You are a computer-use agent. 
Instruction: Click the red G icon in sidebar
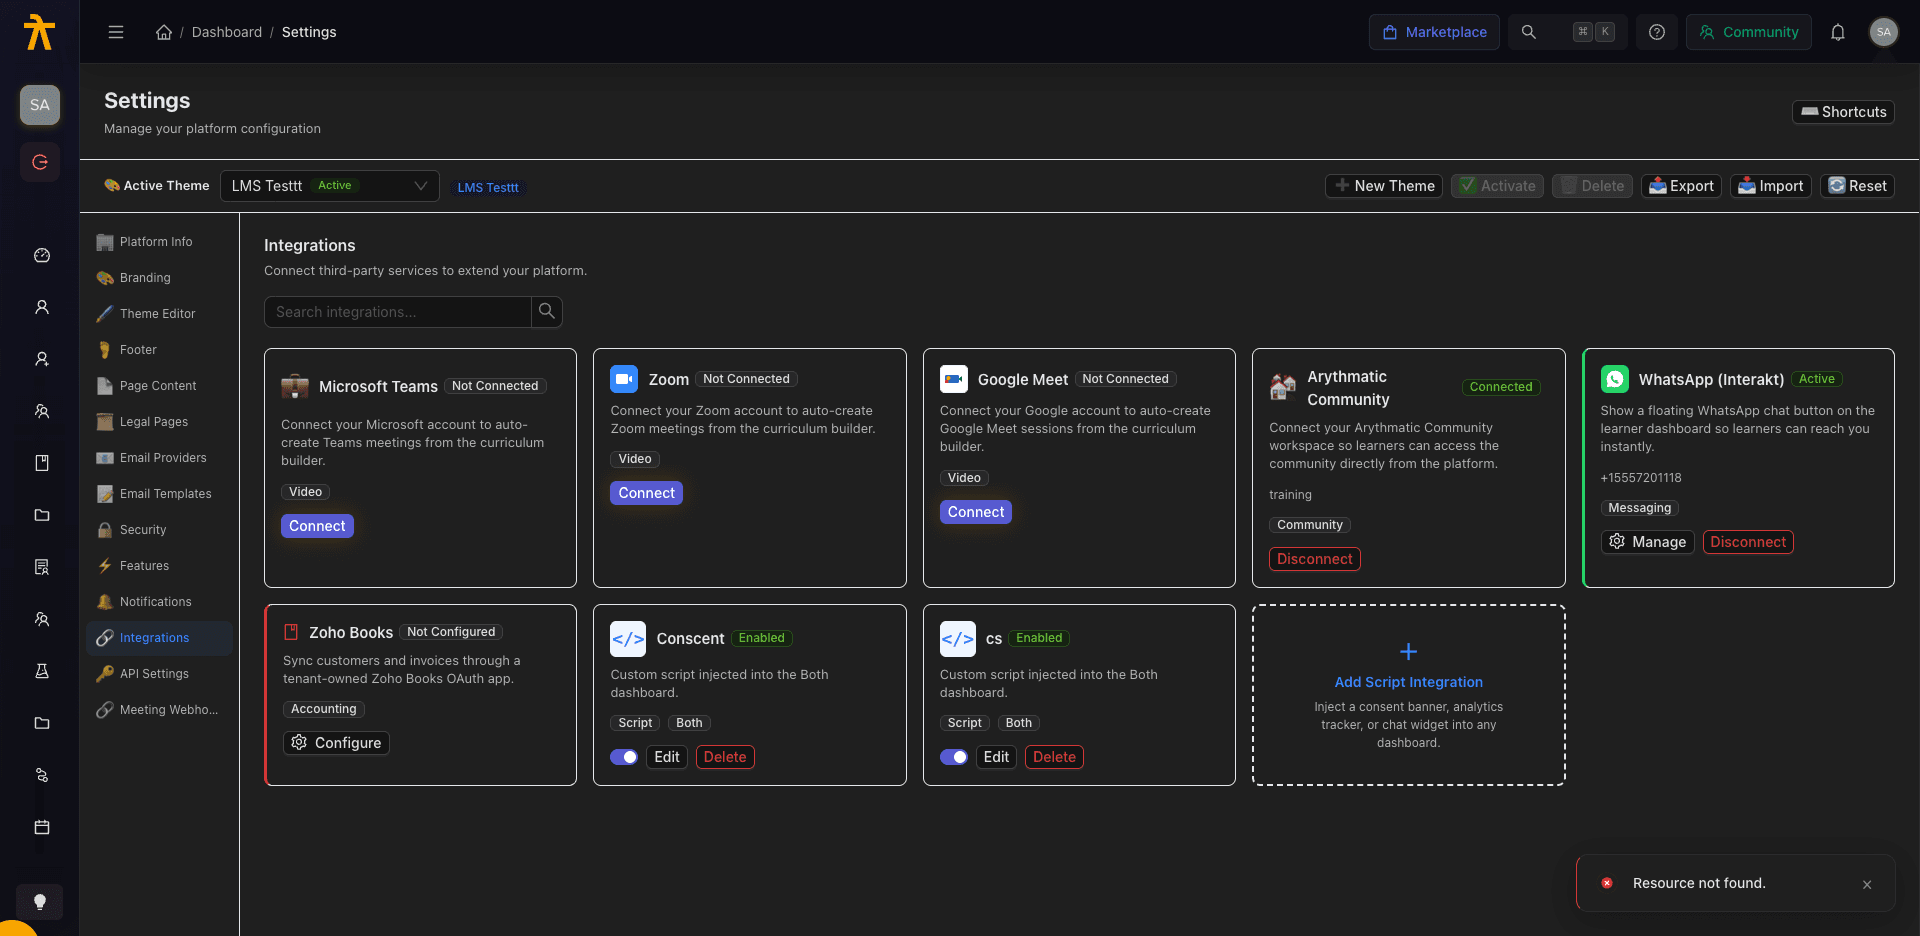(x=40, y=162)
